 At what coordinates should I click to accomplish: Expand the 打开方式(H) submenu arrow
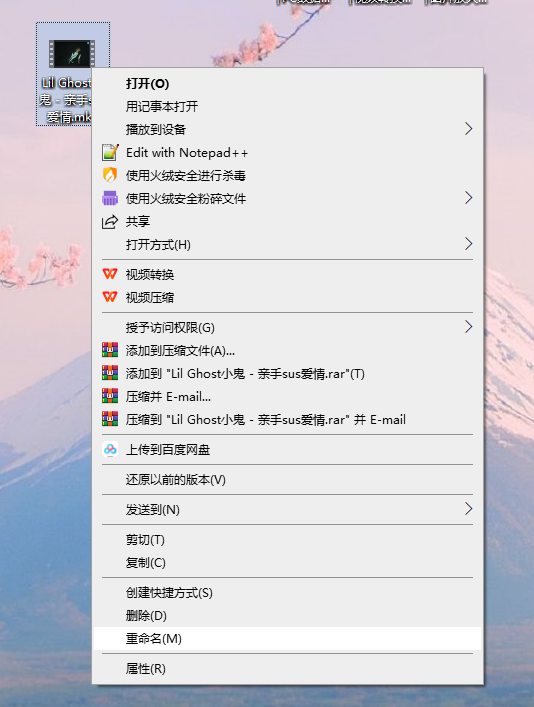[x=469, y=244]
